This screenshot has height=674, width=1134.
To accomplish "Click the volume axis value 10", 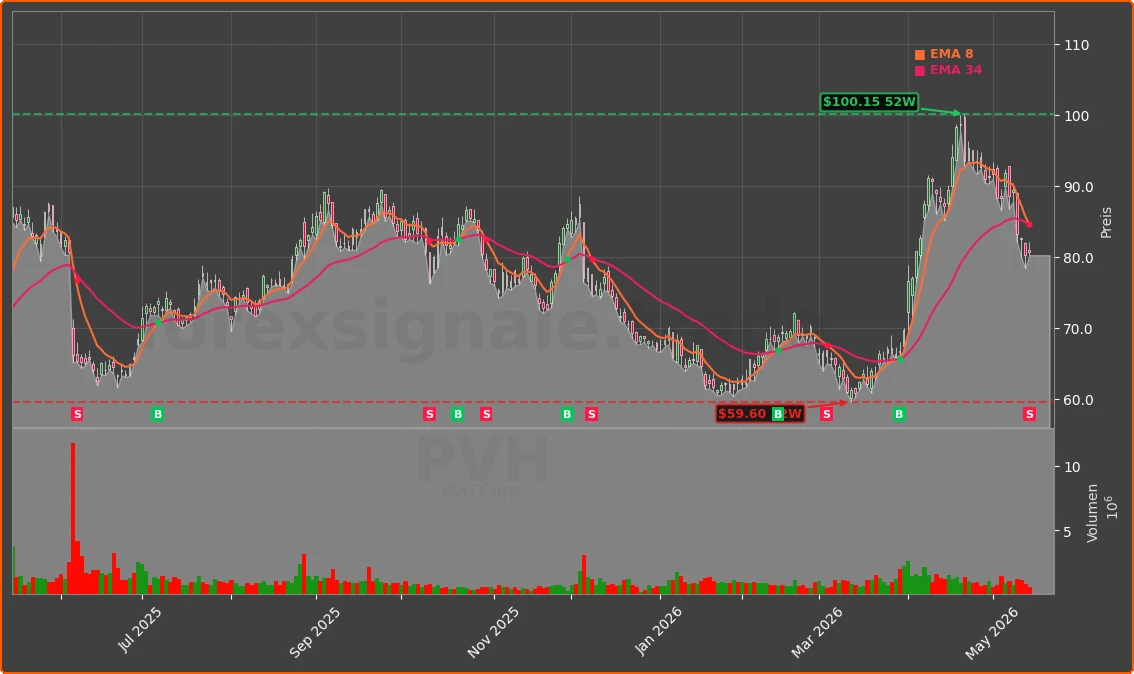I will point(1073,467).
